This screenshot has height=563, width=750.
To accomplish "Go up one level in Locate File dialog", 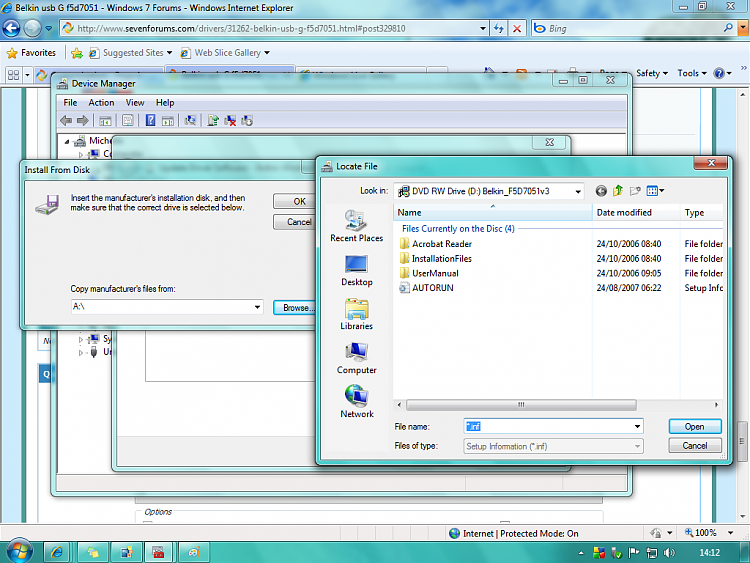I will (618, 191).
